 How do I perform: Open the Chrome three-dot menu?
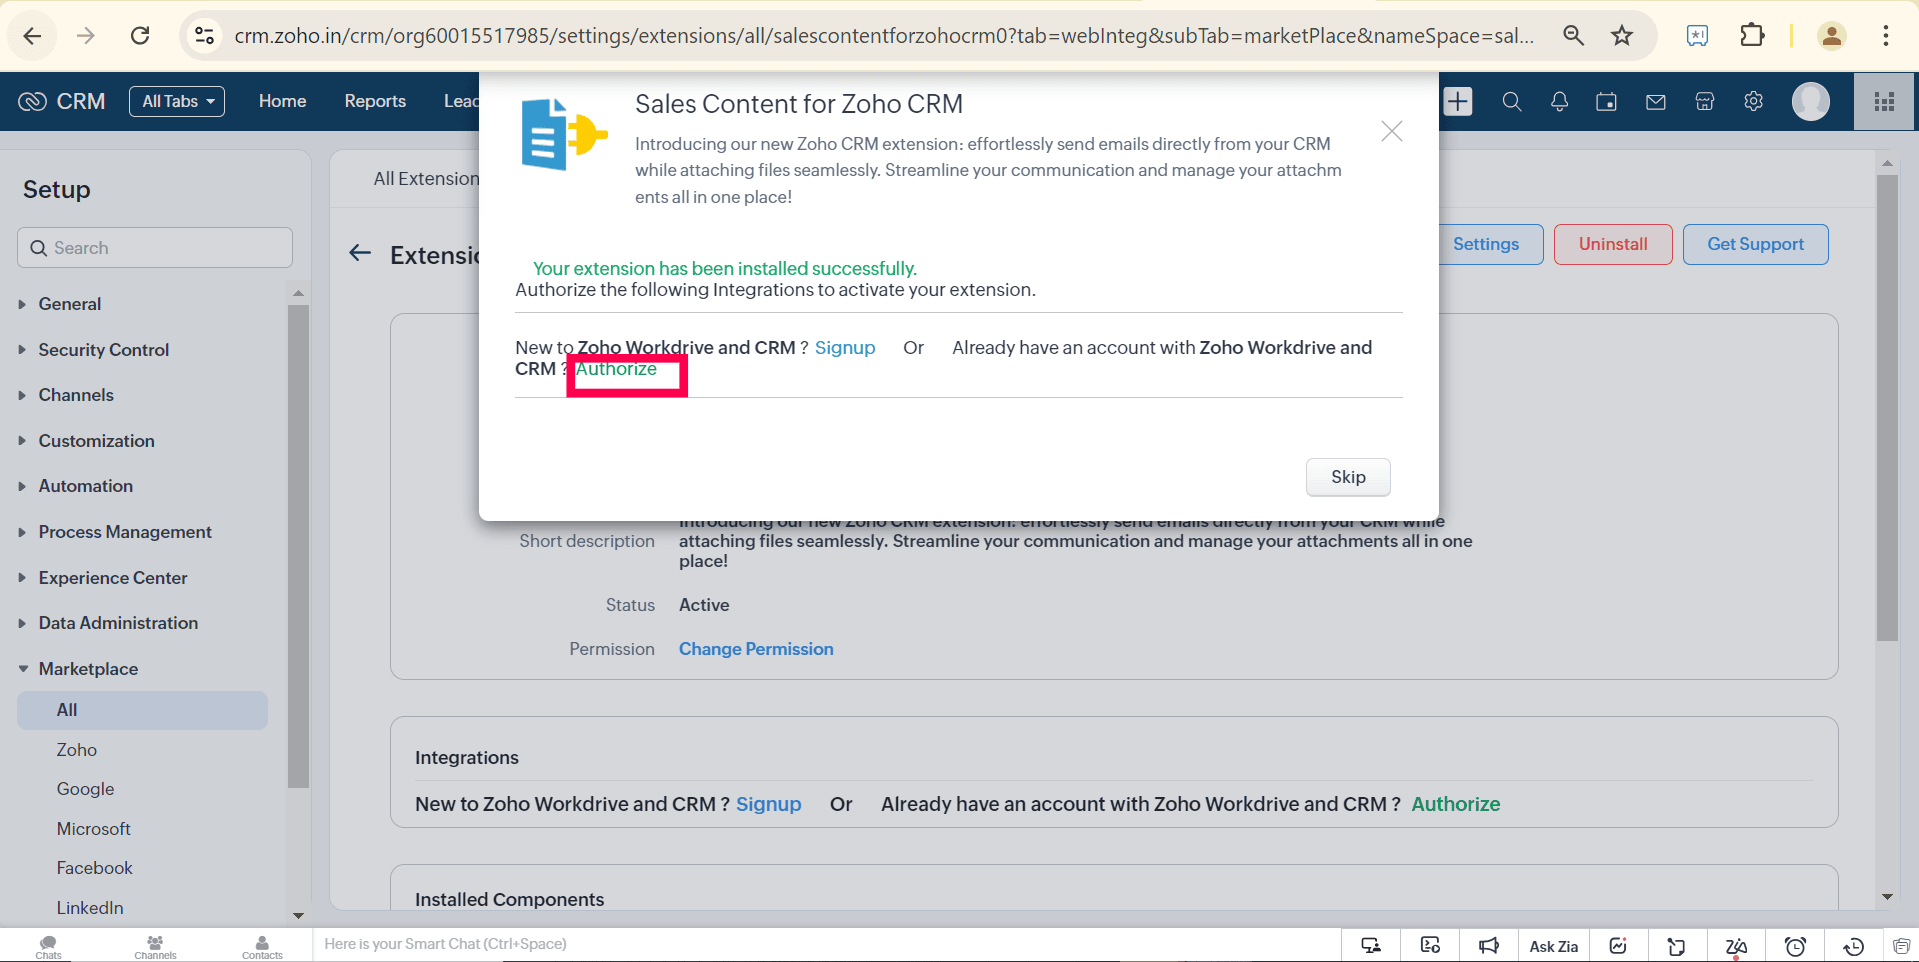coord(1886,36)
